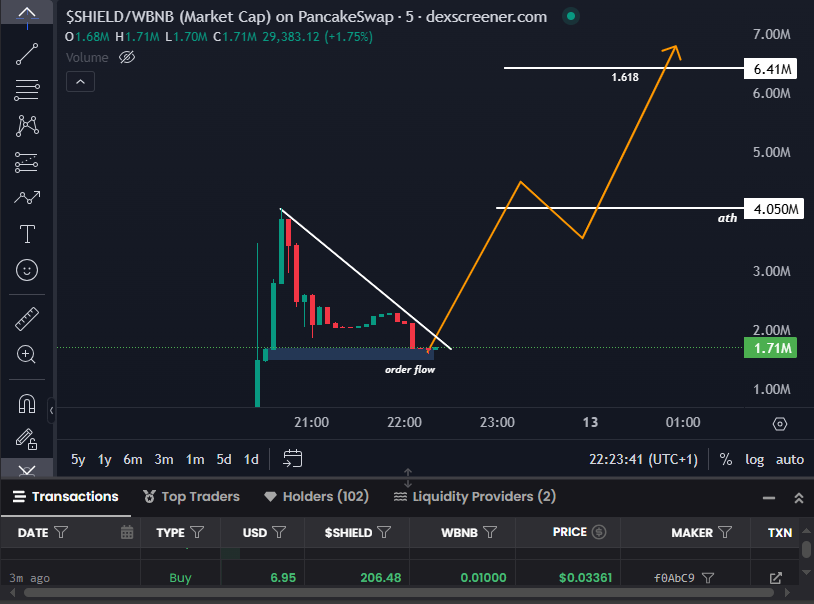Select the ruler measure tool
This screenshot has width=814, height=604.
(x=27, y=319)
